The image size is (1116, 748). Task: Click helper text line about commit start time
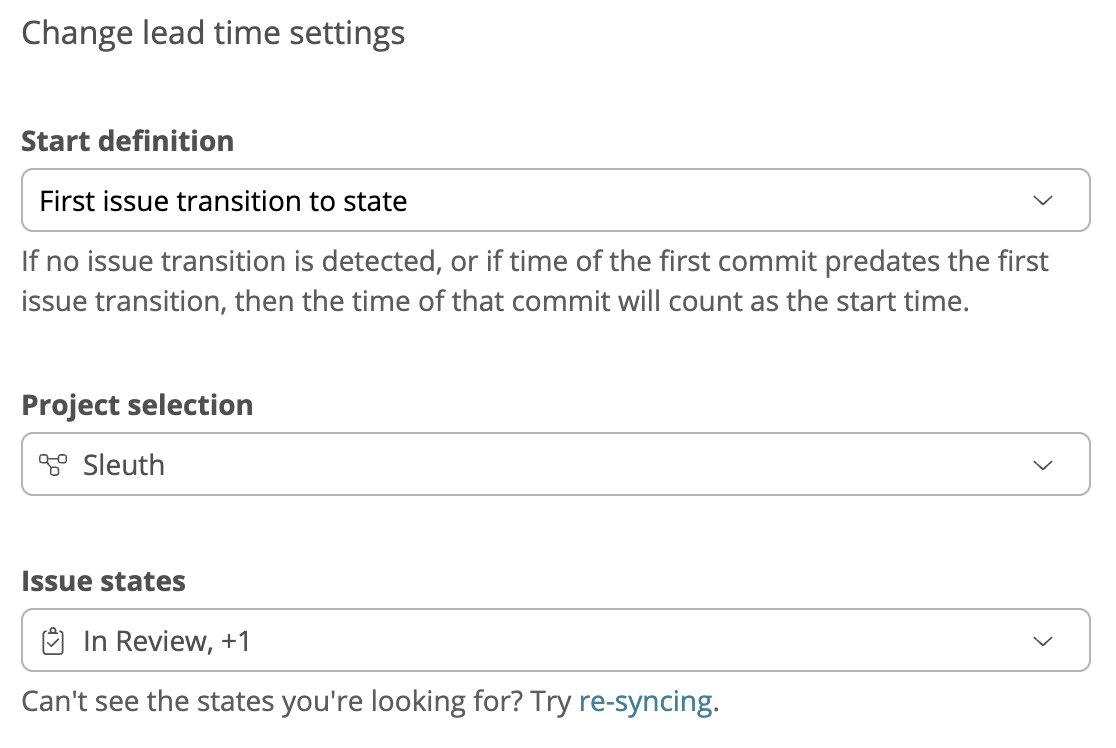click(495, 301)
